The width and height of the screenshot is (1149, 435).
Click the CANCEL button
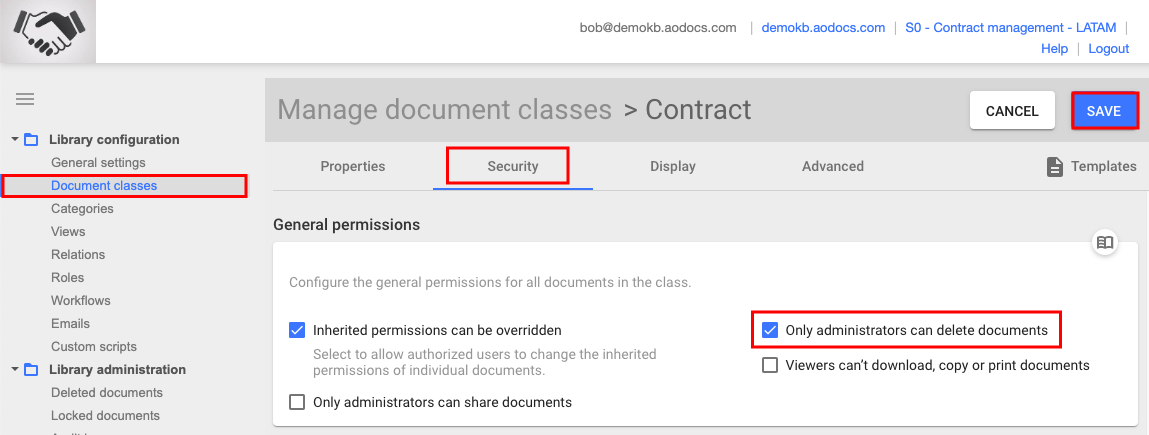1012,111
